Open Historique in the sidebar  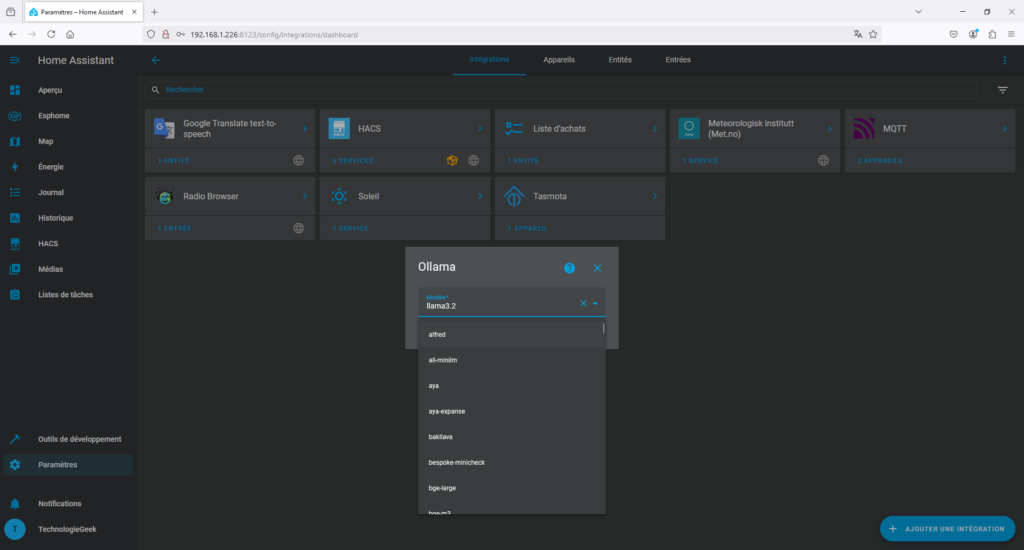(68, 218)
